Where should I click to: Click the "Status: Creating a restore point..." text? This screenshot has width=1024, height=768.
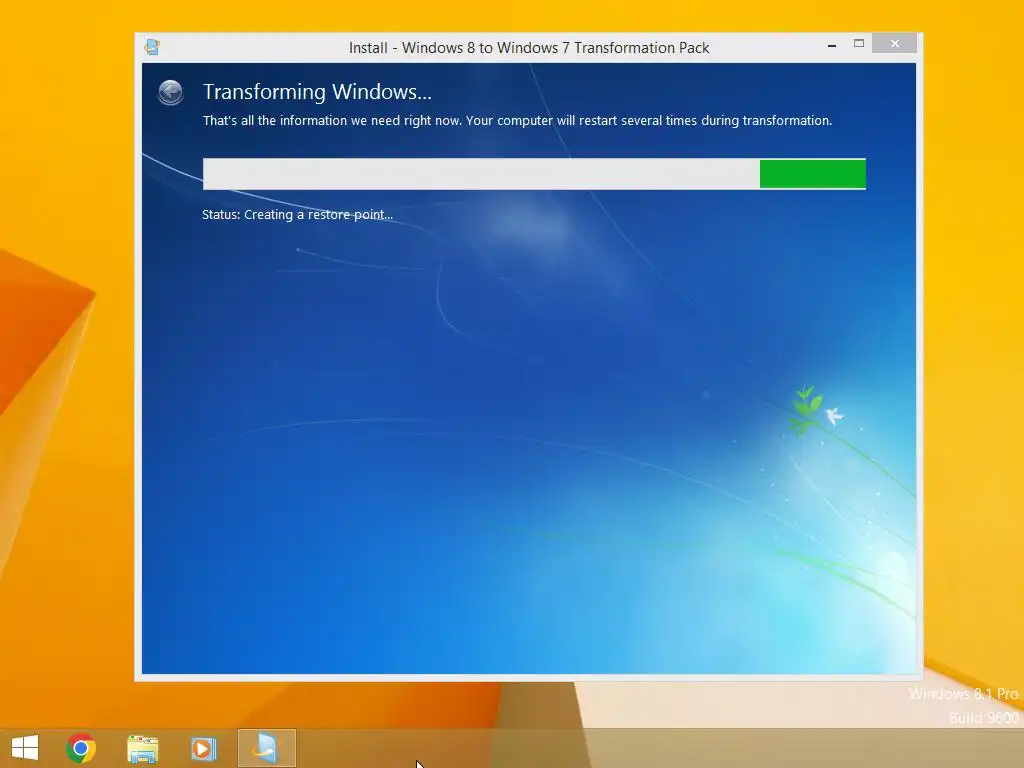(x=297, y=214)
